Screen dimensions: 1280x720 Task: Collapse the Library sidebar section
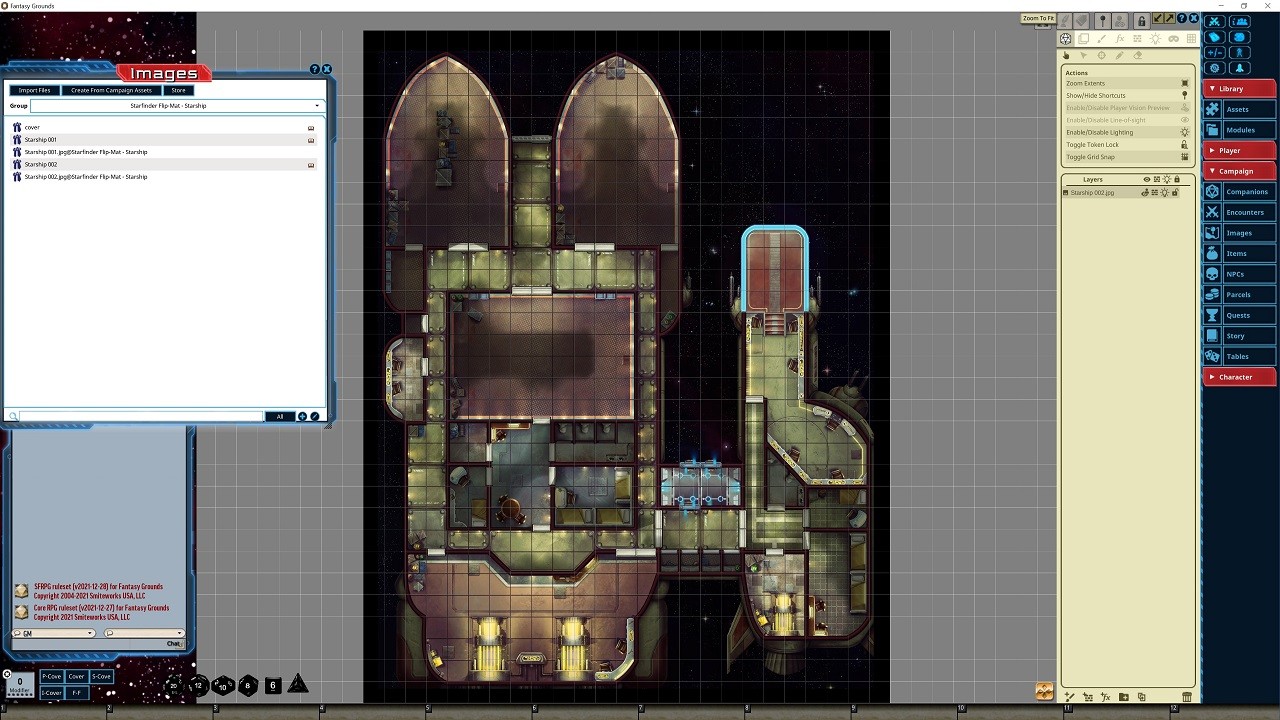[1239, 89]
